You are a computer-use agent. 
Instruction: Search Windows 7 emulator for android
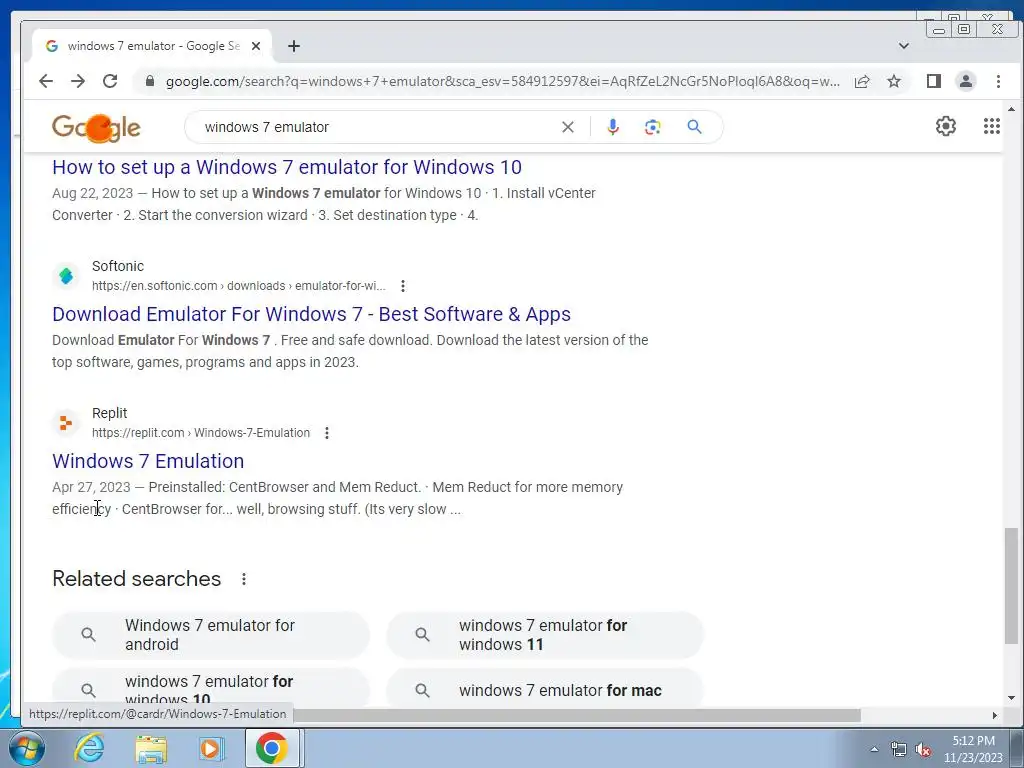coord(211,635)
